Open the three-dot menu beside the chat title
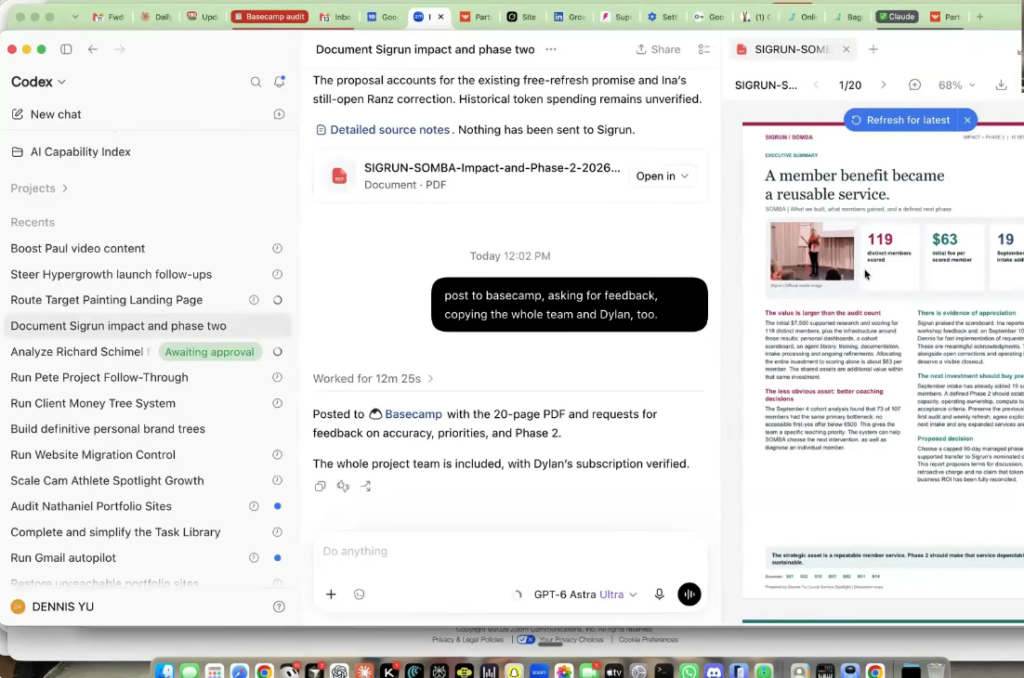The height and width of the screenshot is (678, 1024). click(551, 49)
